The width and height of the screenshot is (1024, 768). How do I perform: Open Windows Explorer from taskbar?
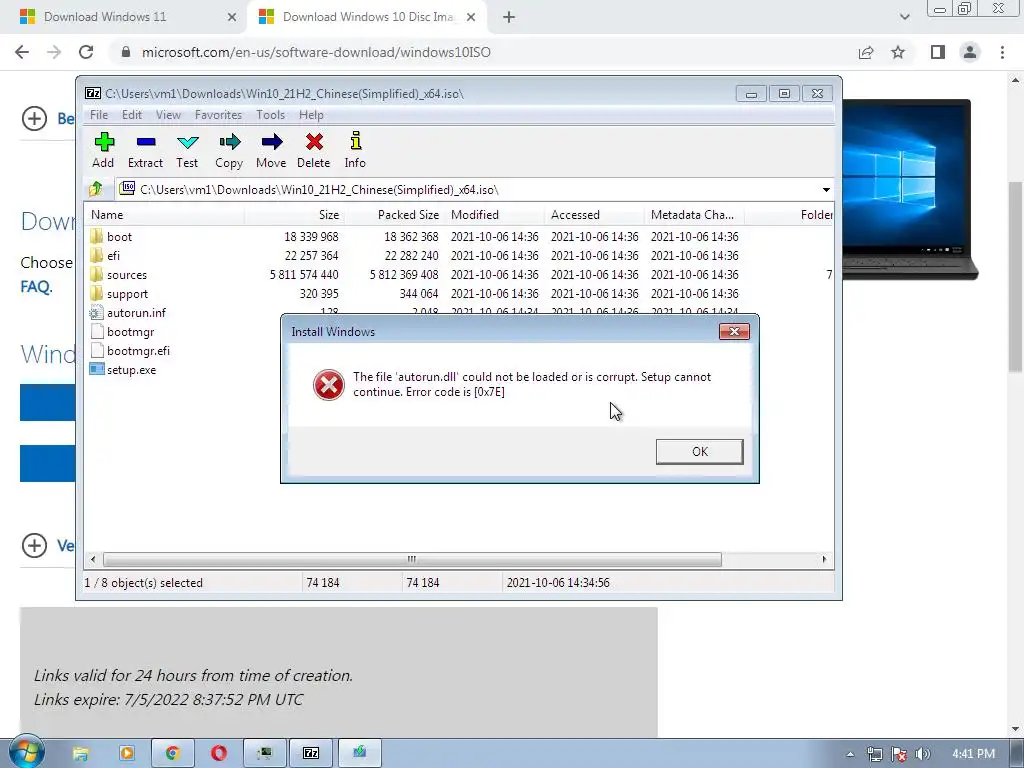point(80,753)
